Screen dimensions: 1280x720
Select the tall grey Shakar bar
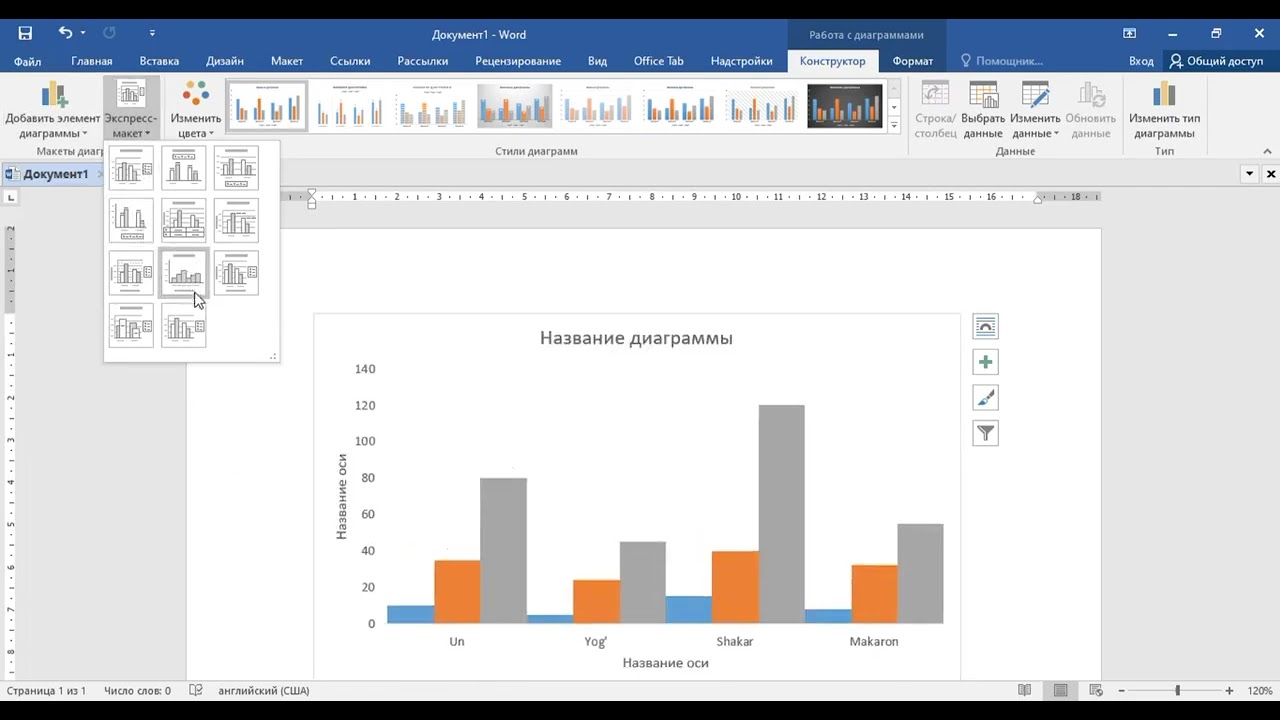pyautogui.click(x=781, y=514)
